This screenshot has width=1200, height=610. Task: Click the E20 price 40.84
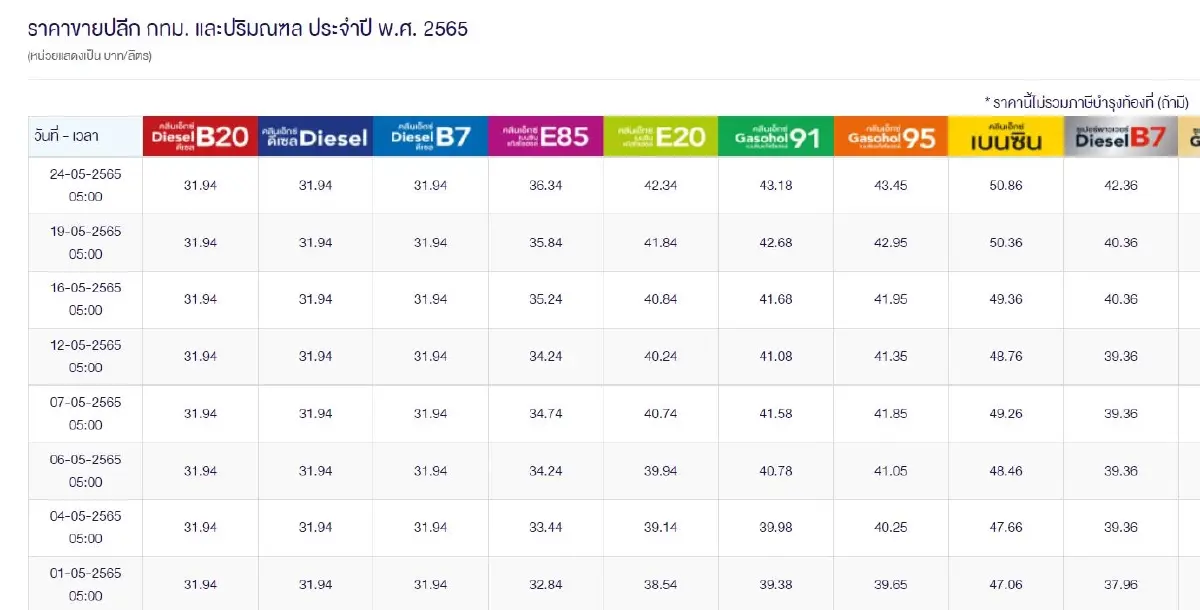pyautogui.click(x=661, y=299)
